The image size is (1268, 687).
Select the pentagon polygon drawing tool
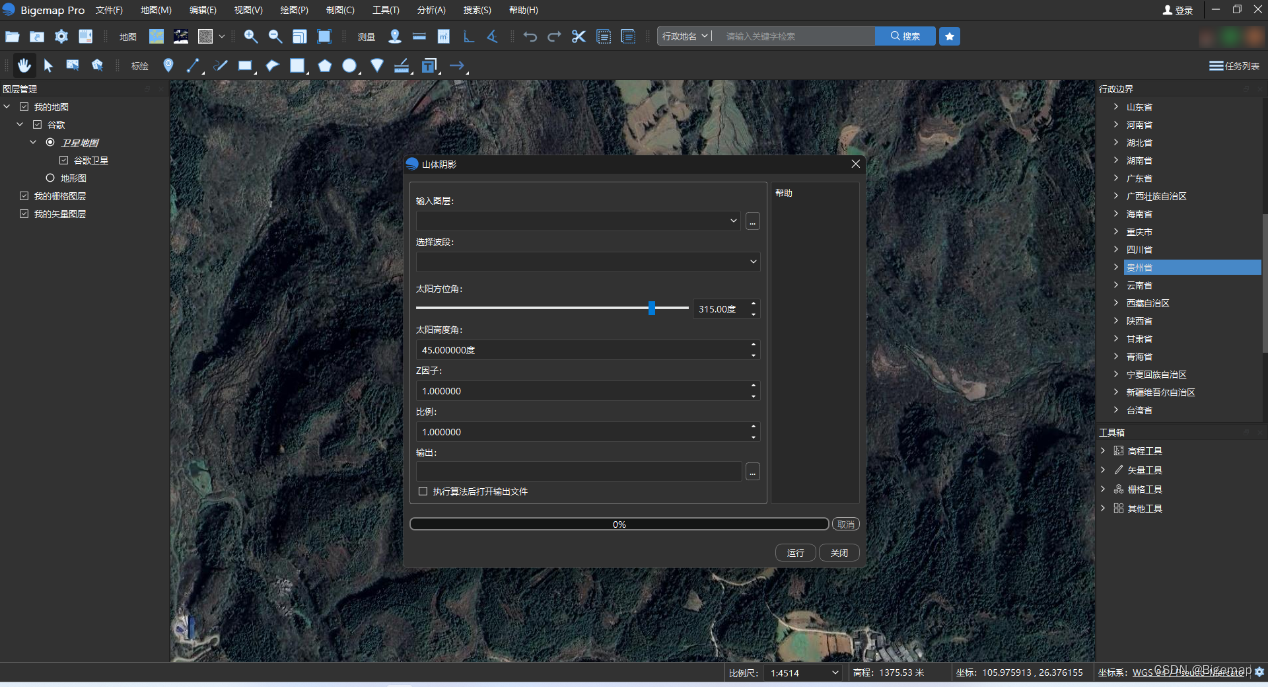[325, 66]
